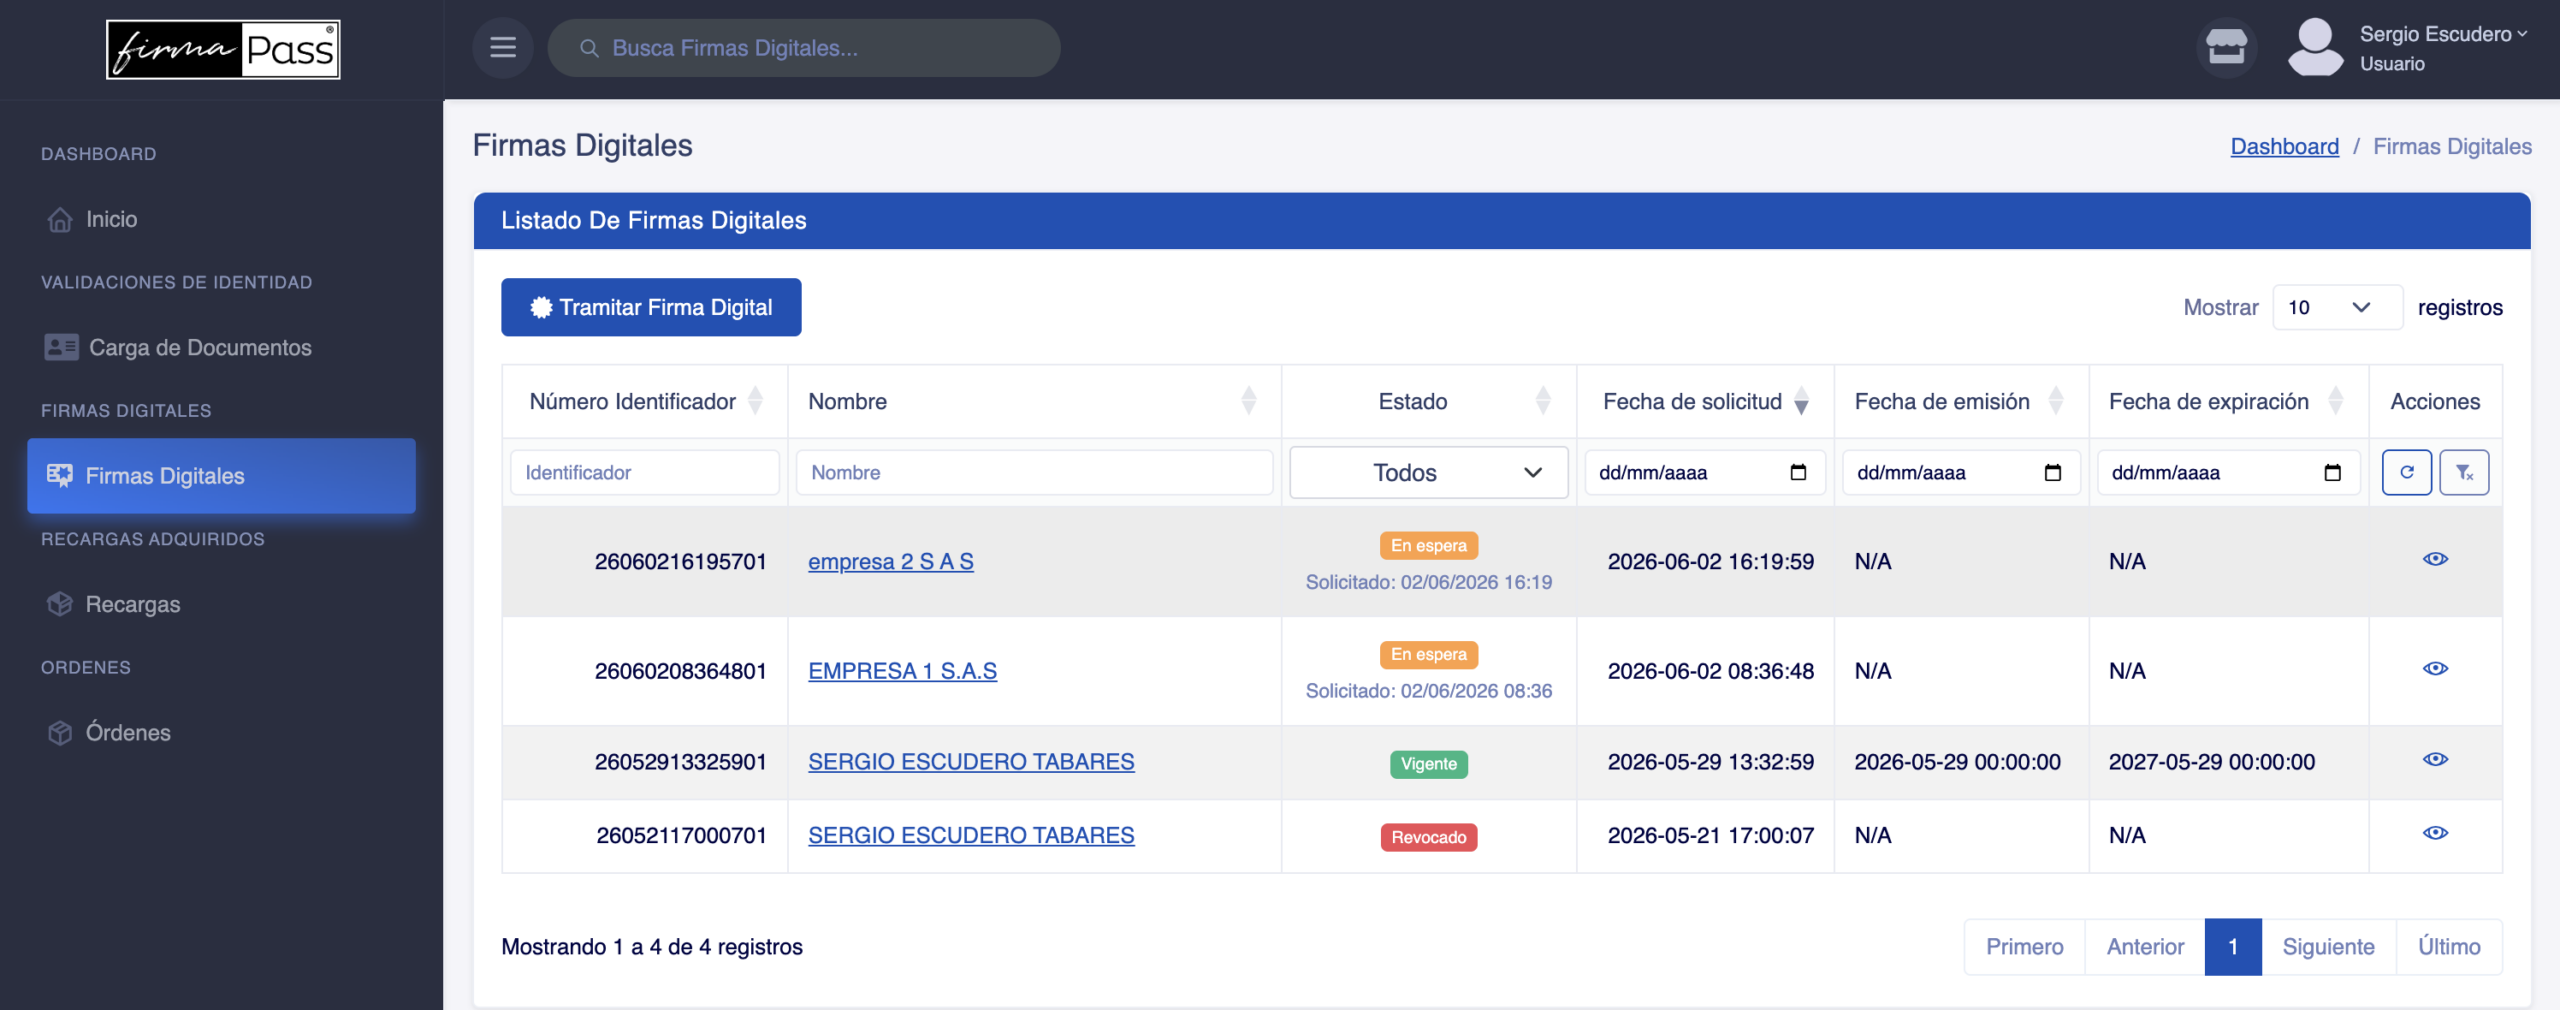Open the empresa 2 S A S link

point(891,561)
